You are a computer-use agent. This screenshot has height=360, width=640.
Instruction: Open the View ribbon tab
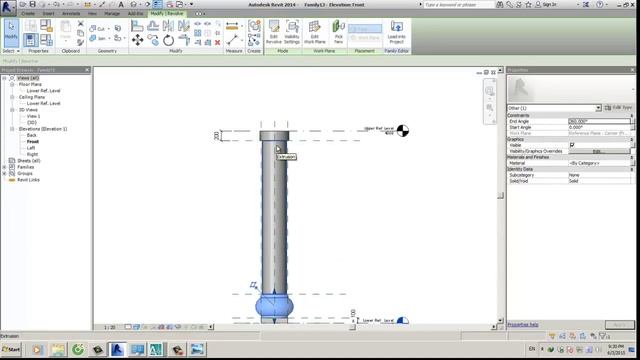pos(92,13)
